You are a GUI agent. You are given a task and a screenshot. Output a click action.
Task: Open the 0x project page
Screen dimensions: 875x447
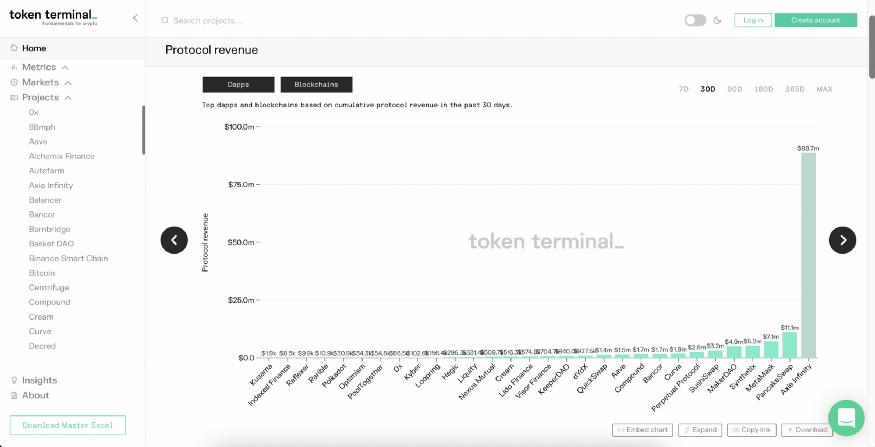point(33,112)
